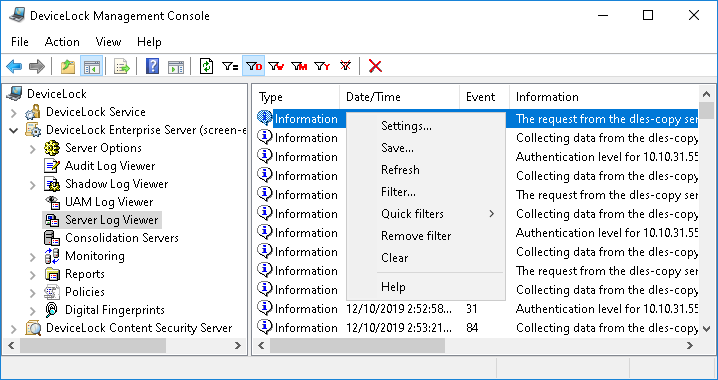Expand the DeviceLock Service tree node
The height and width of the screenshot is (380, 718).
tap(14, 113)
